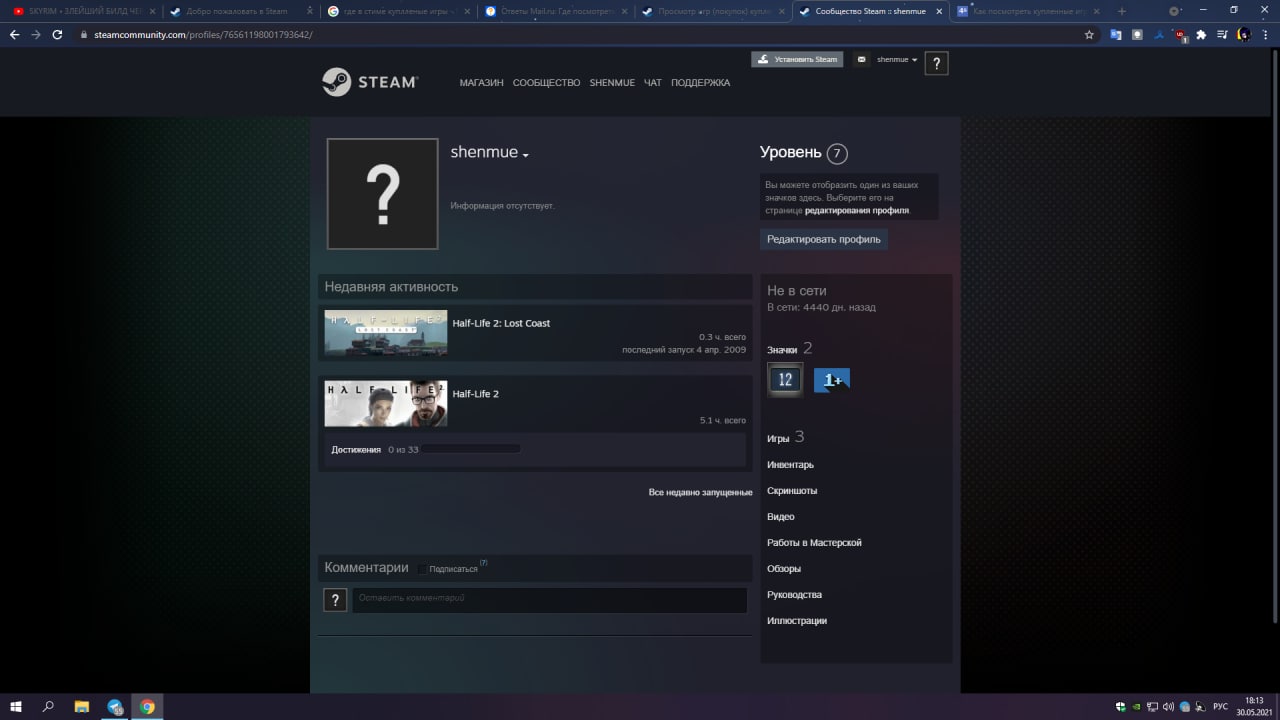Click the small question-mark avatar beside the comment box
Viewport: 1280px width, 720px height.
(x=335, y=600)
